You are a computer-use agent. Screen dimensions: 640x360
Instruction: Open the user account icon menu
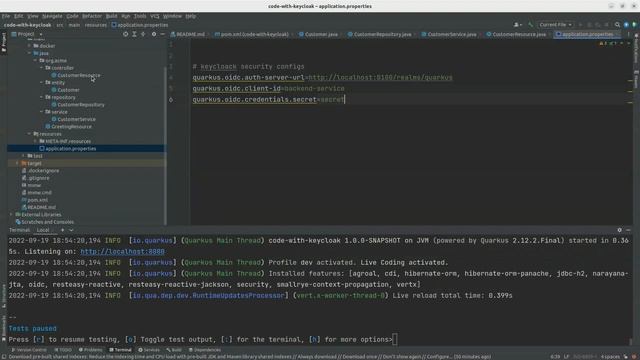(518, 25)
